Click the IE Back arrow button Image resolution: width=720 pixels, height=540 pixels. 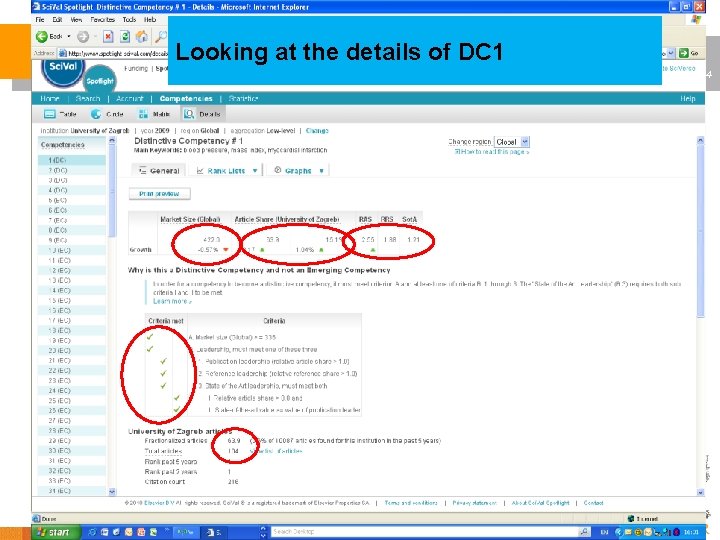[x=42, y=36]
